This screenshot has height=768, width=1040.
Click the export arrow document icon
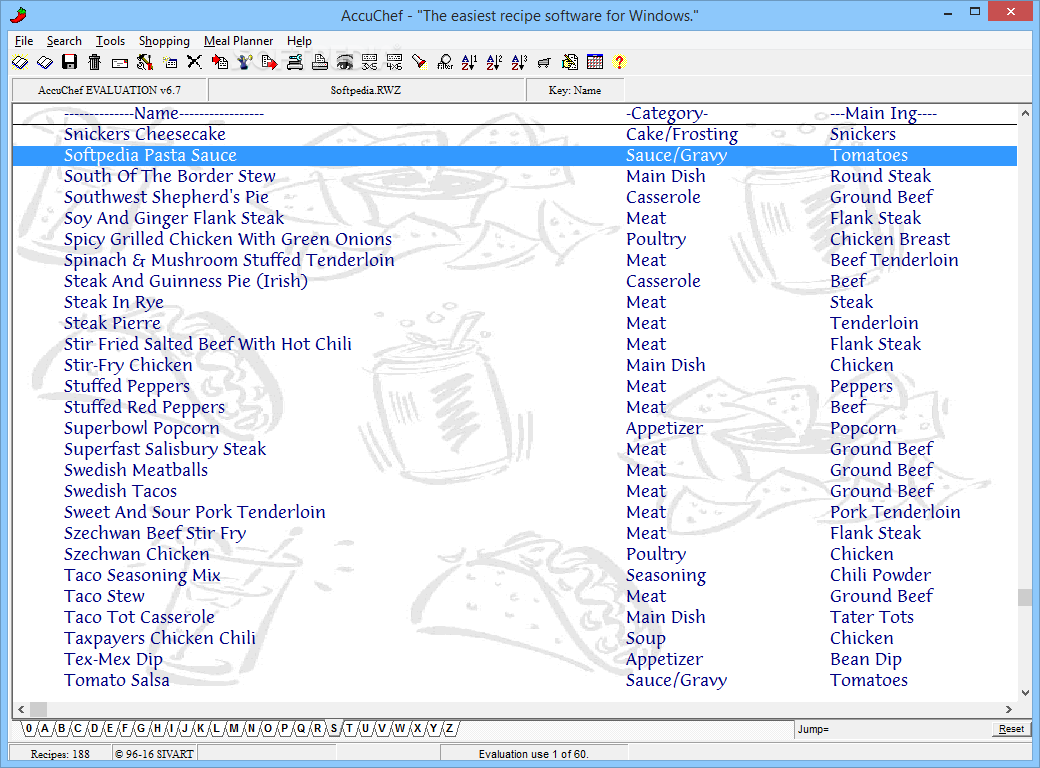(269, 62)
